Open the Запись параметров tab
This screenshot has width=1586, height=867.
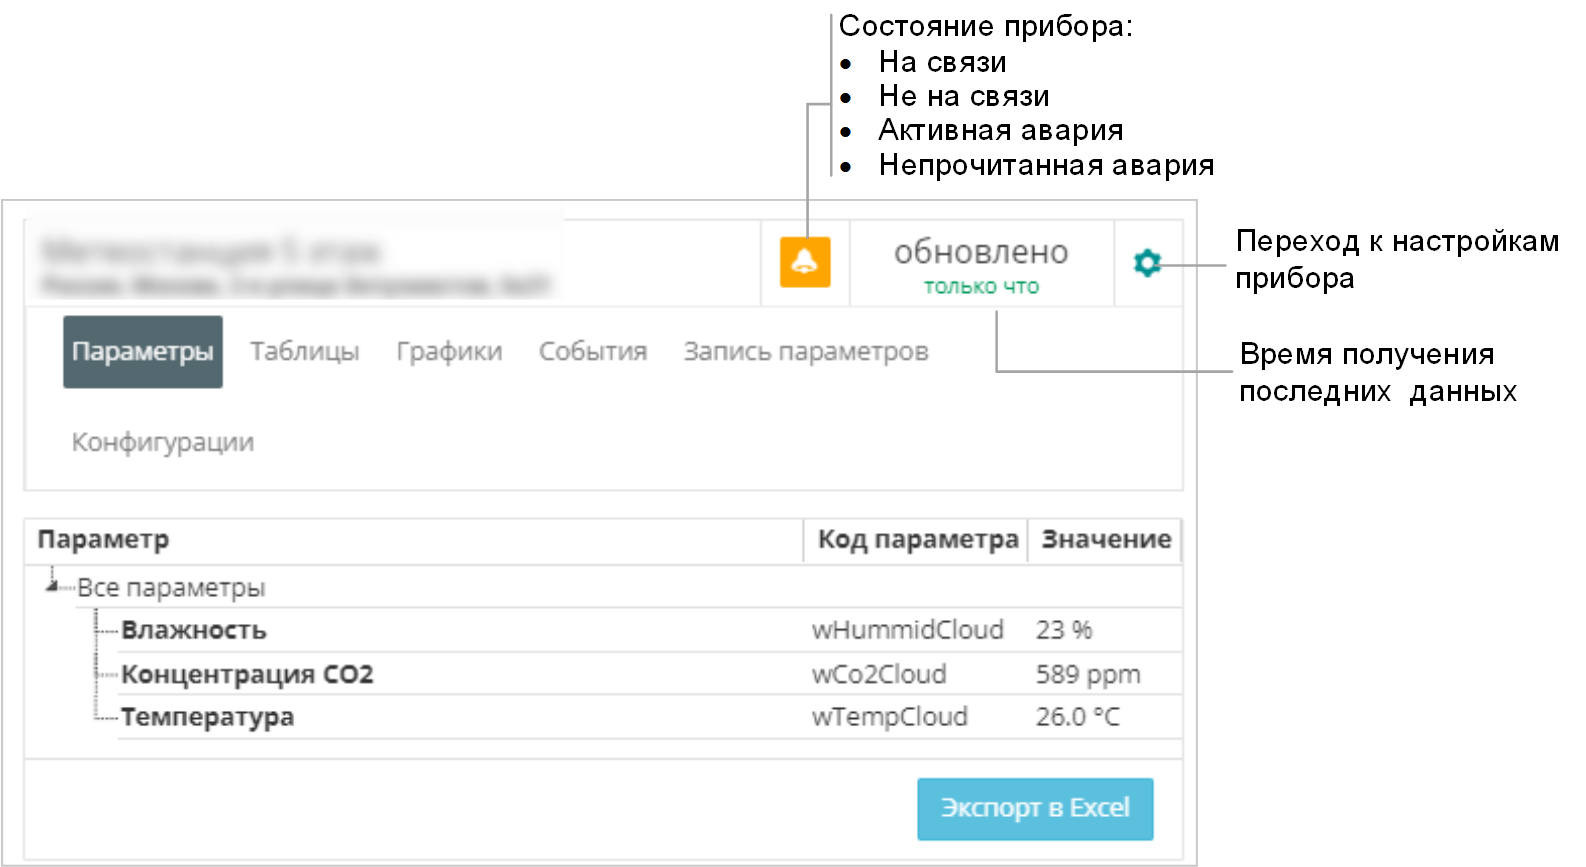tap(806, 352)
